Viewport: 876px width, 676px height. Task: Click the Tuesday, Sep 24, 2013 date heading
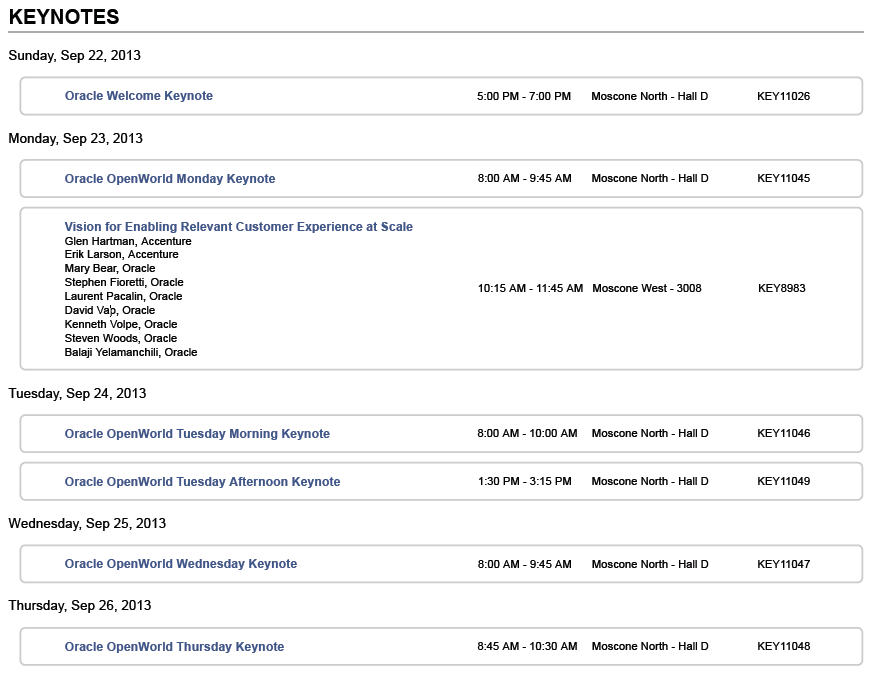77,394
